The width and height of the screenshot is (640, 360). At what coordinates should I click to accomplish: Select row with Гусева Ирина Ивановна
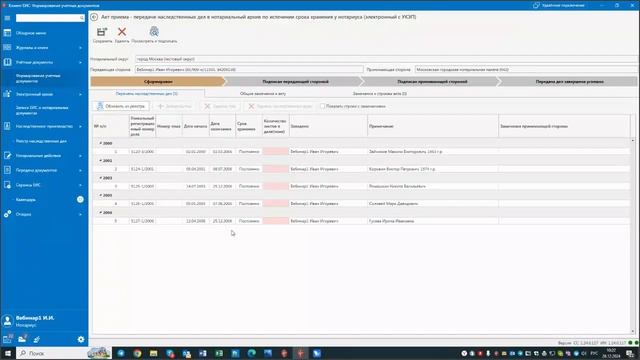(x=361, y=221)
